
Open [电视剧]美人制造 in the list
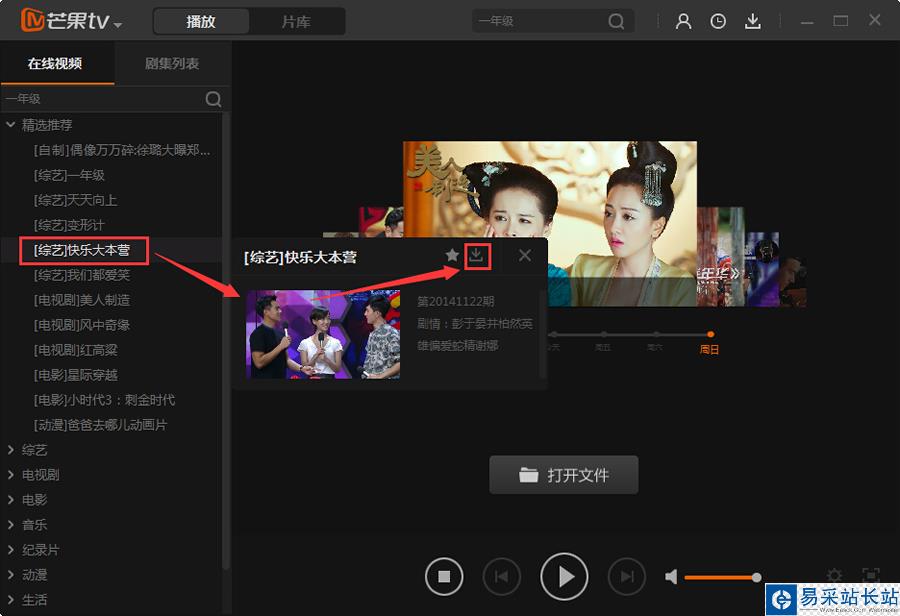coord(82,300)
